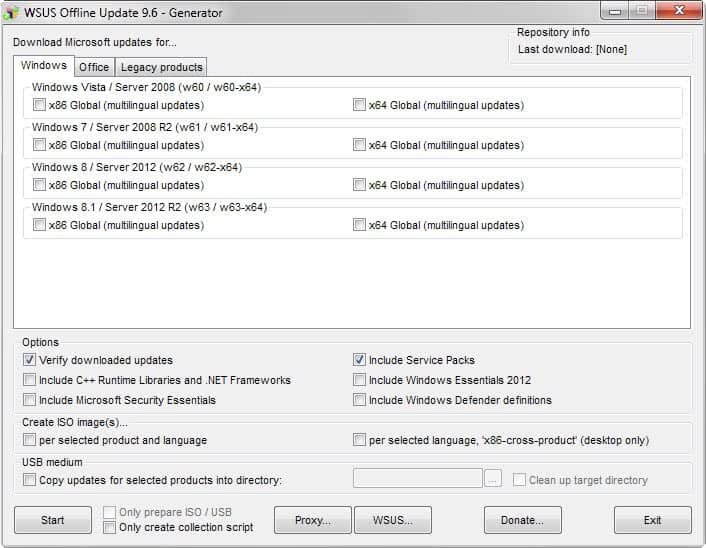The height and width of the screenshot is (548, 706).
Task: Enable Windows 7 x64 Global updates
Action: [359, 145]
